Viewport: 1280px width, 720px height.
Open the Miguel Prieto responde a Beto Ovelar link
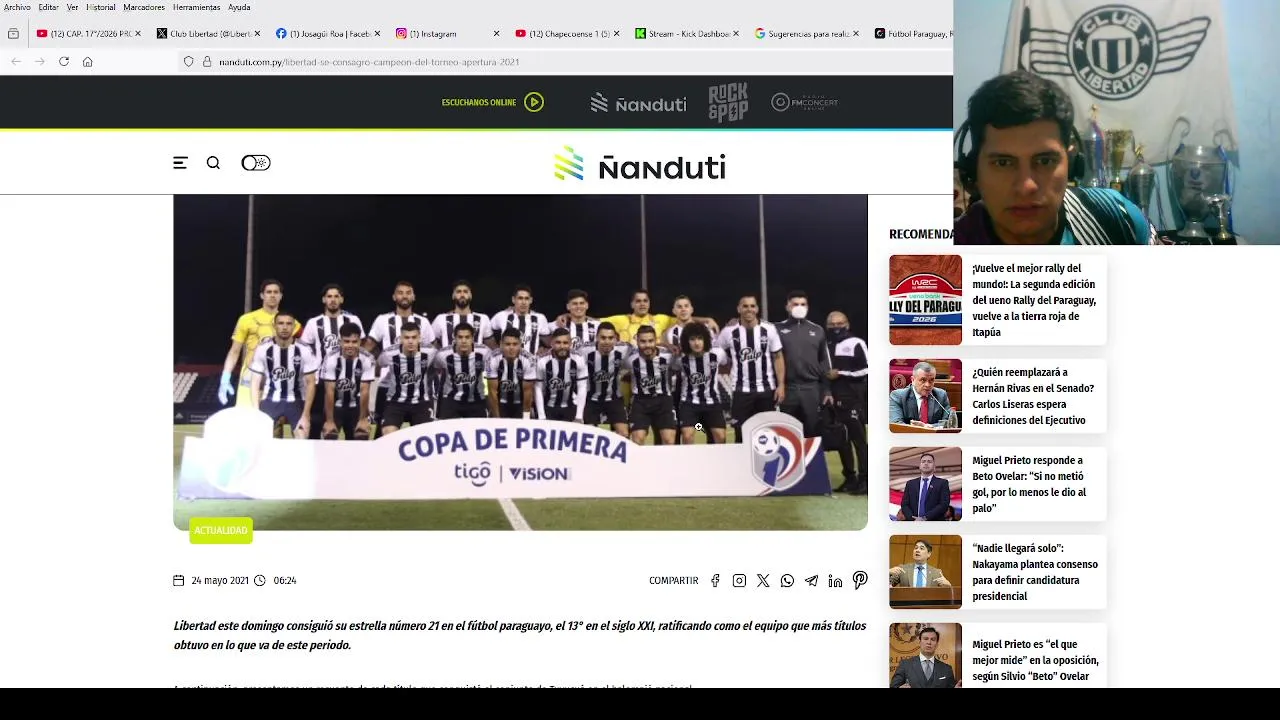point(1029,484)
